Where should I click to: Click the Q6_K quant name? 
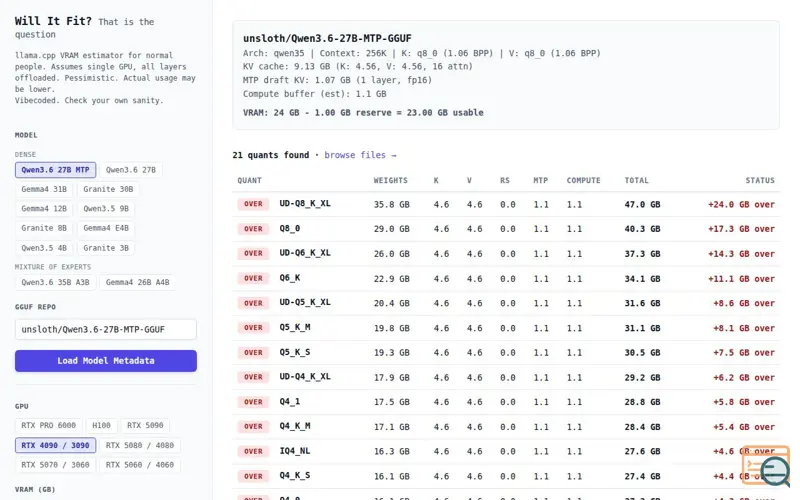[x=289, y=278]
